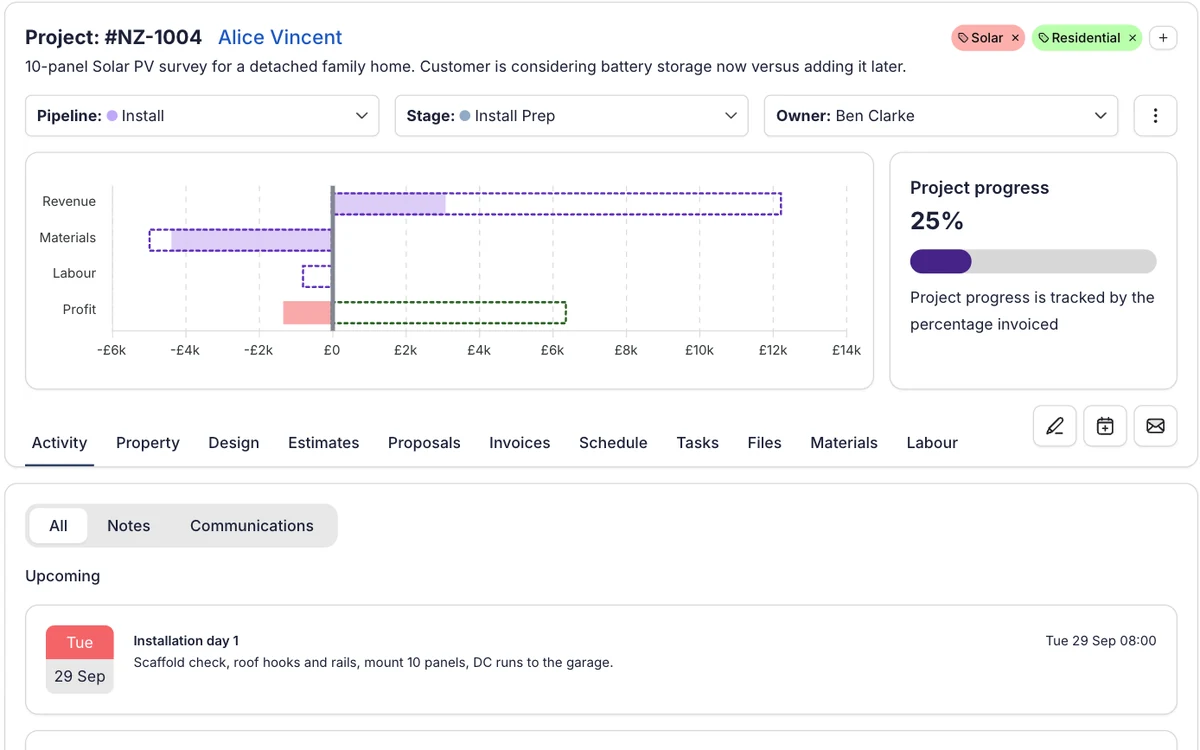Switch to the Files tab
This screenshot has width=1200, height=750.
pos(764,443)
